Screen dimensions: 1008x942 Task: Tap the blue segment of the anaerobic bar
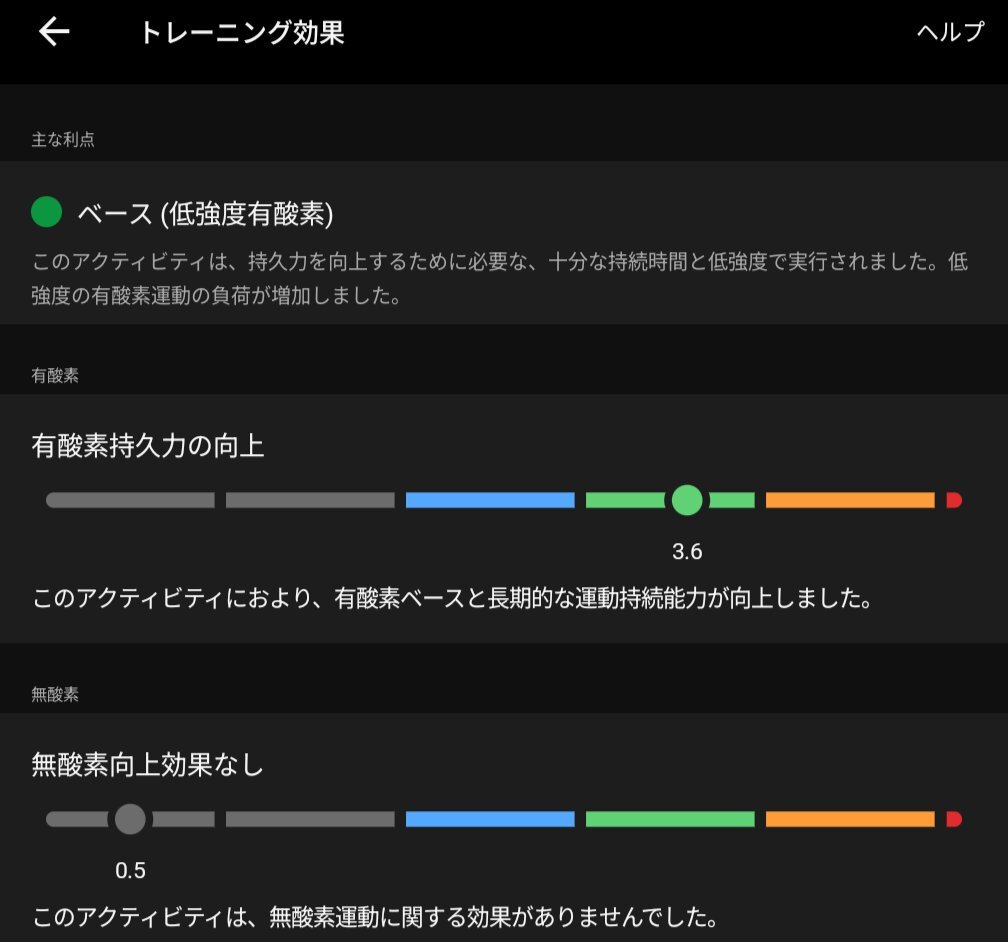coord(490,820)
